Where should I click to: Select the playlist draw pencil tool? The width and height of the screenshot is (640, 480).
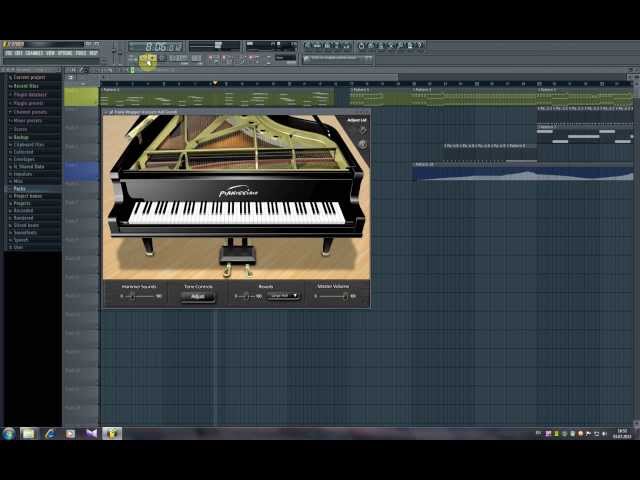[83, 70]
